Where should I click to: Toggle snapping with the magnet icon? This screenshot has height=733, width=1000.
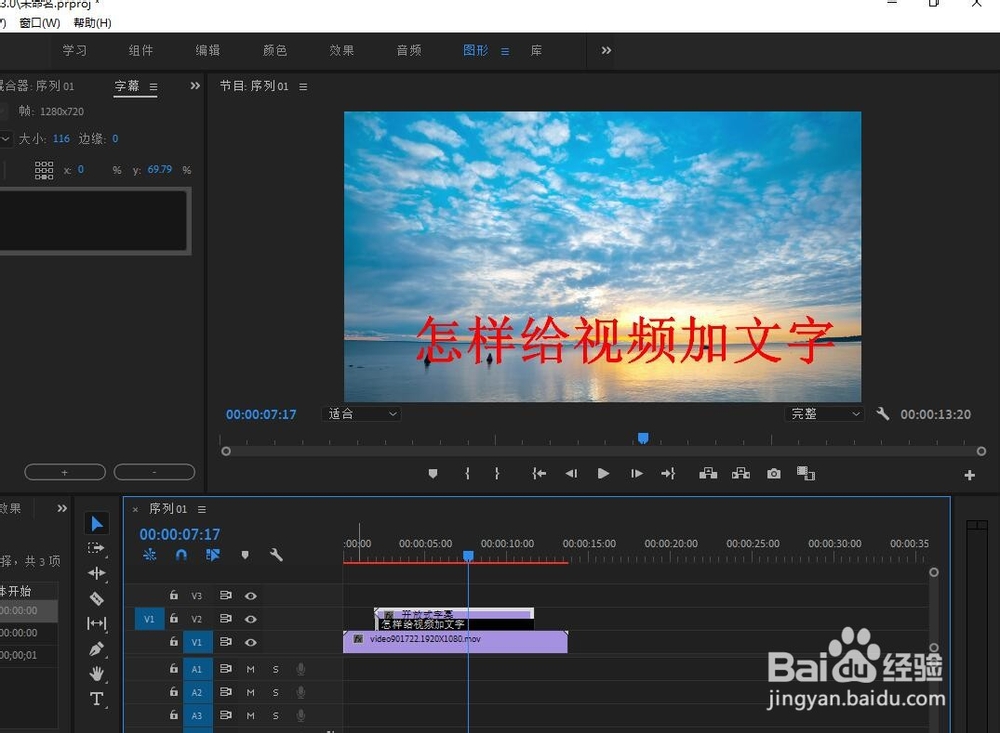tap(181, 554)
